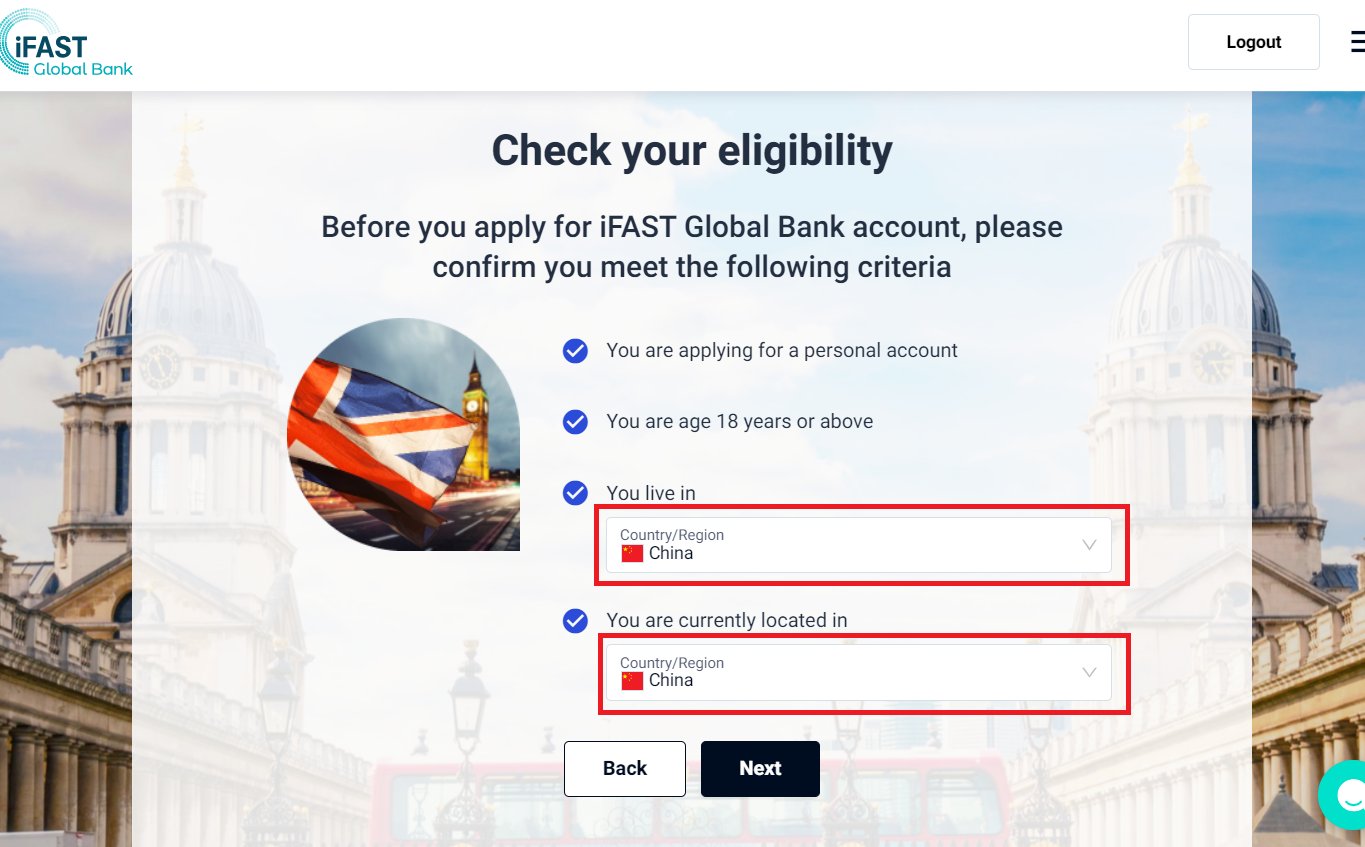Toggle the age 18 years checkmark

point(575,422)
